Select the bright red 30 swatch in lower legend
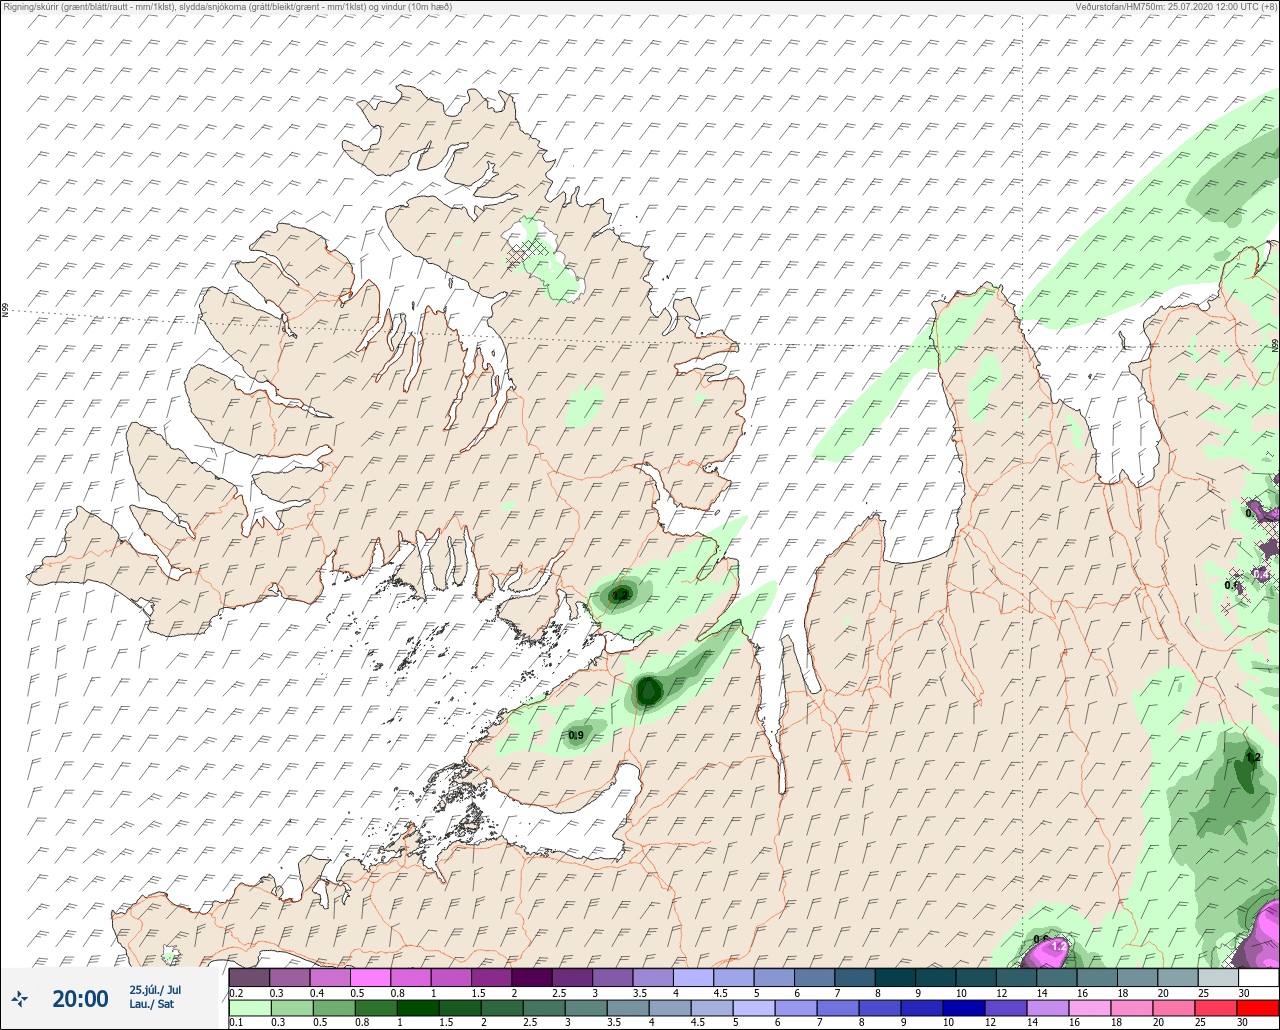The image size is (1280, 1030). [1257, 1008]
